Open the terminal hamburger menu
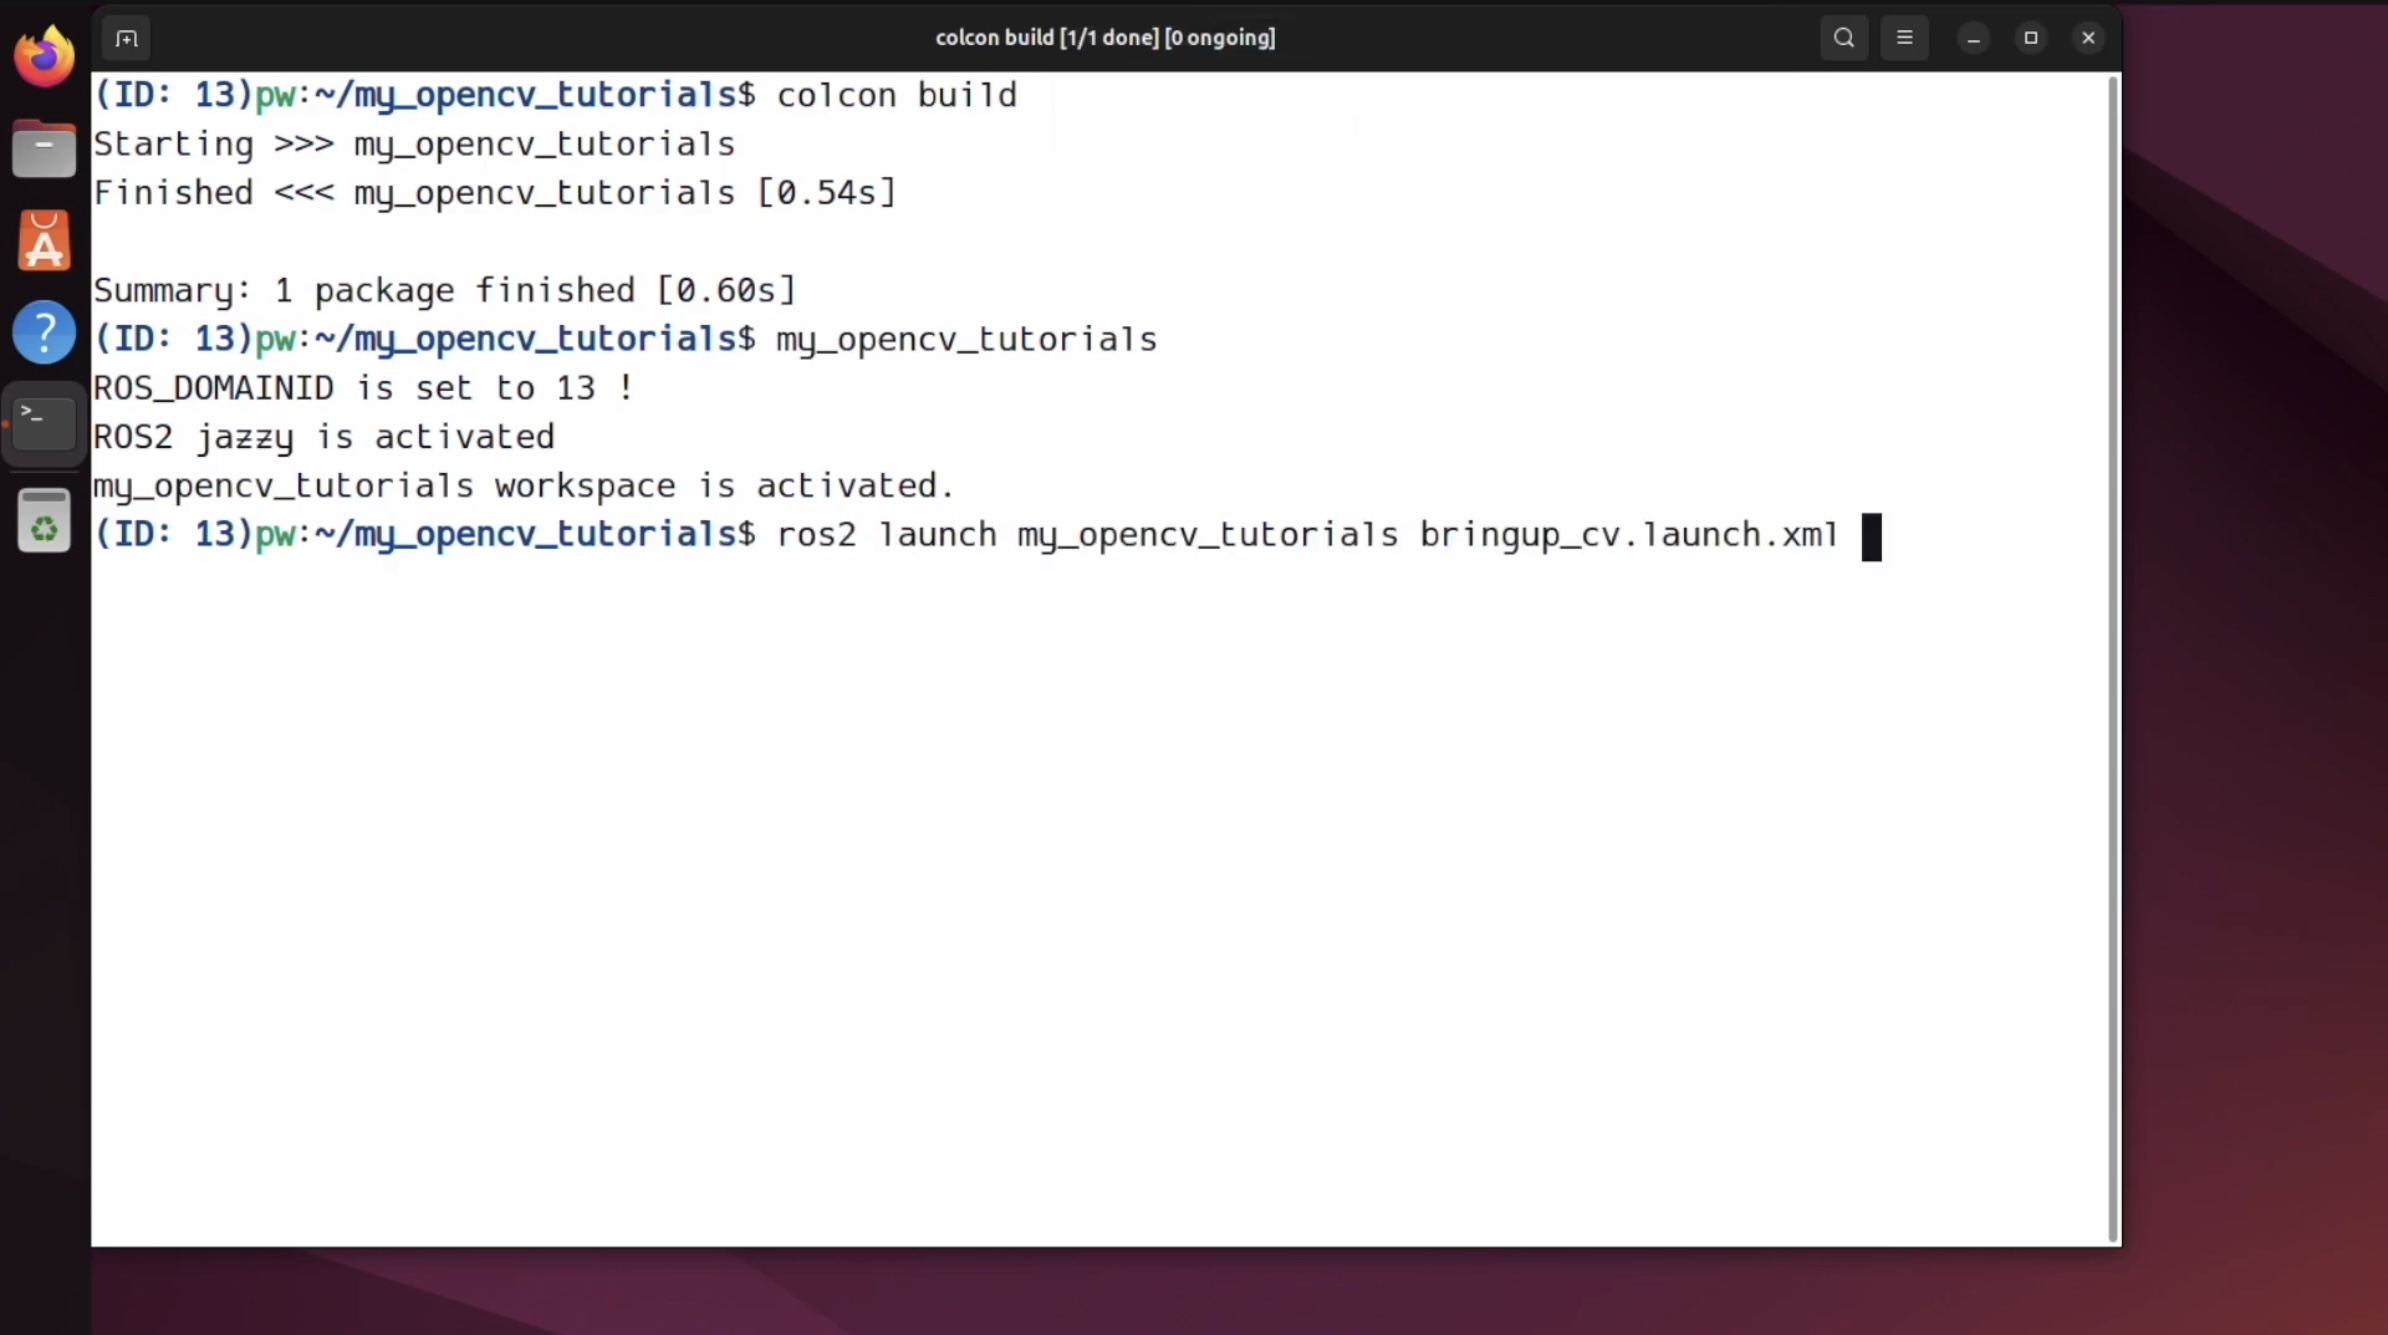2388x1335 pixels. (1904, 38)
